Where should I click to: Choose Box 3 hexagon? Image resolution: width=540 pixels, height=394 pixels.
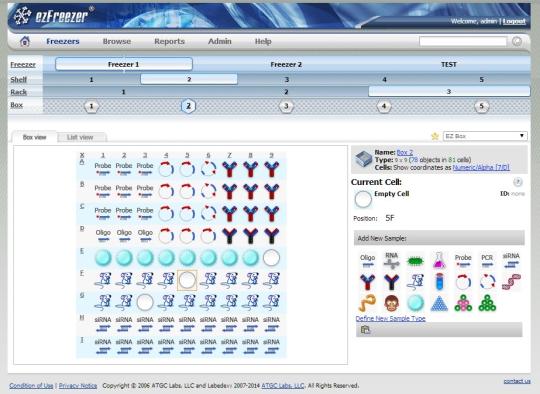pos(286,106)
